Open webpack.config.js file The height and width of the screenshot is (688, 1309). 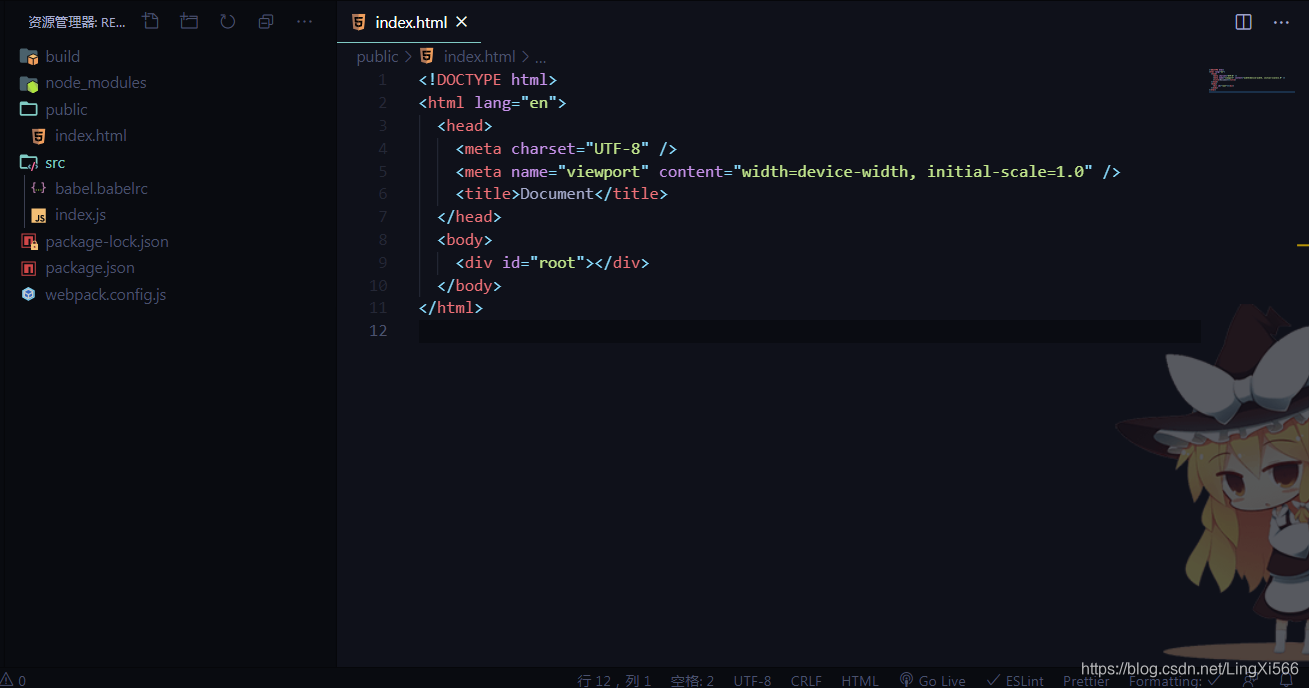coord(105,294)
